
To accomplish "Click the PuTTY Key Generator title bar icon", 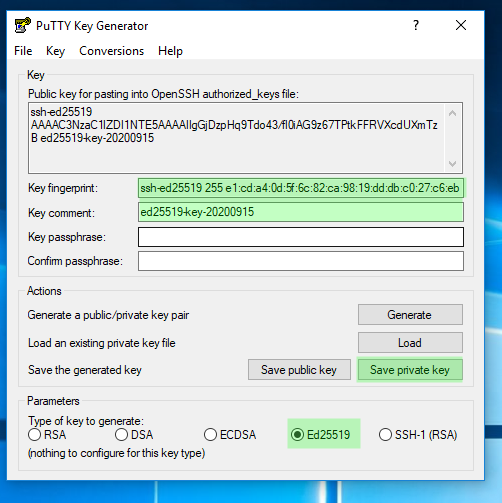I will coord(22,25).
